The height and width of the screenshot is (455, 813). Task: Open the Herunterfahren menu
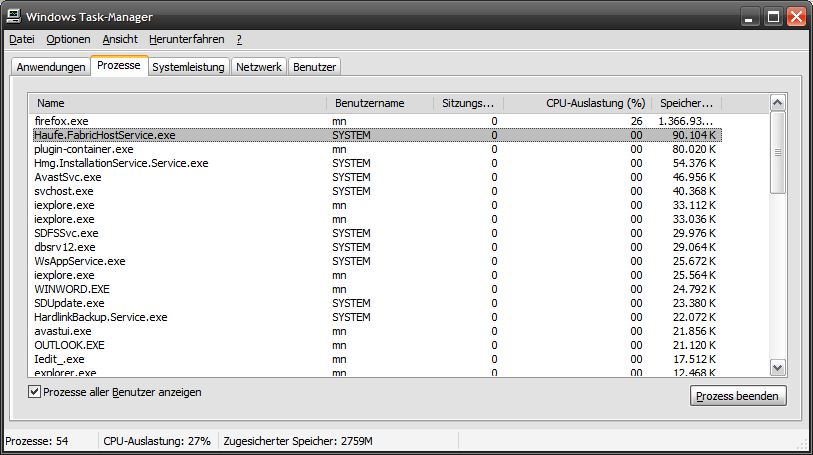187,39
